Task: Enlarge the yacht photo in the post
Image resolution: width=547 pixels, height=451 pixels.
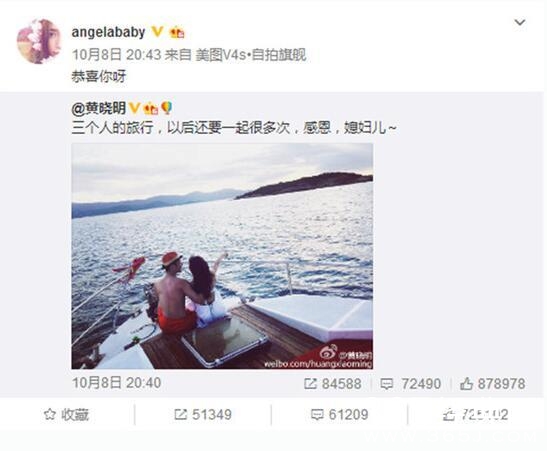Action: point(222,256)
